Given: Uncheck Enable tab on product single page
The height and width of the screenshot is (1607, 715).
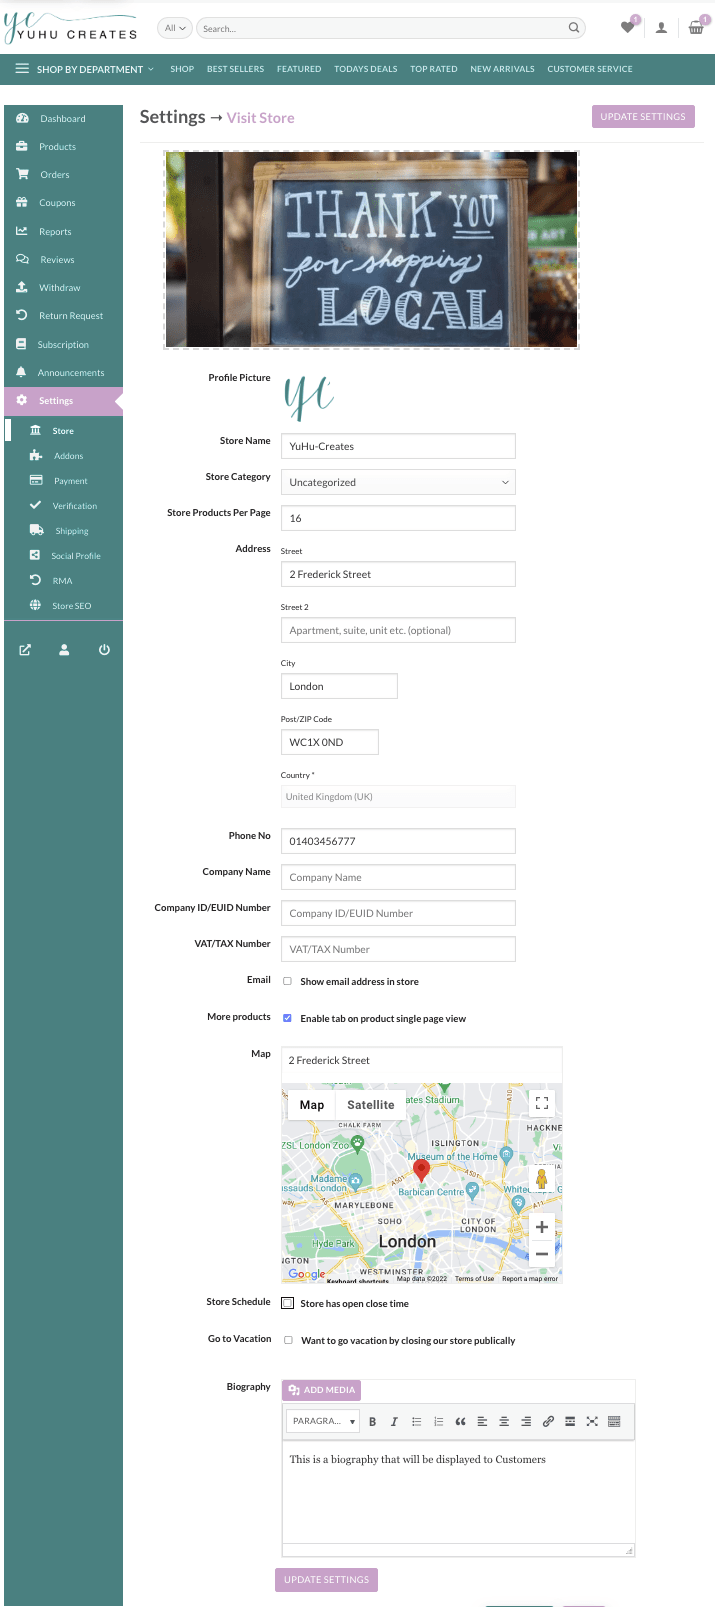Looking at the screenshot, I should point(287,1019).
